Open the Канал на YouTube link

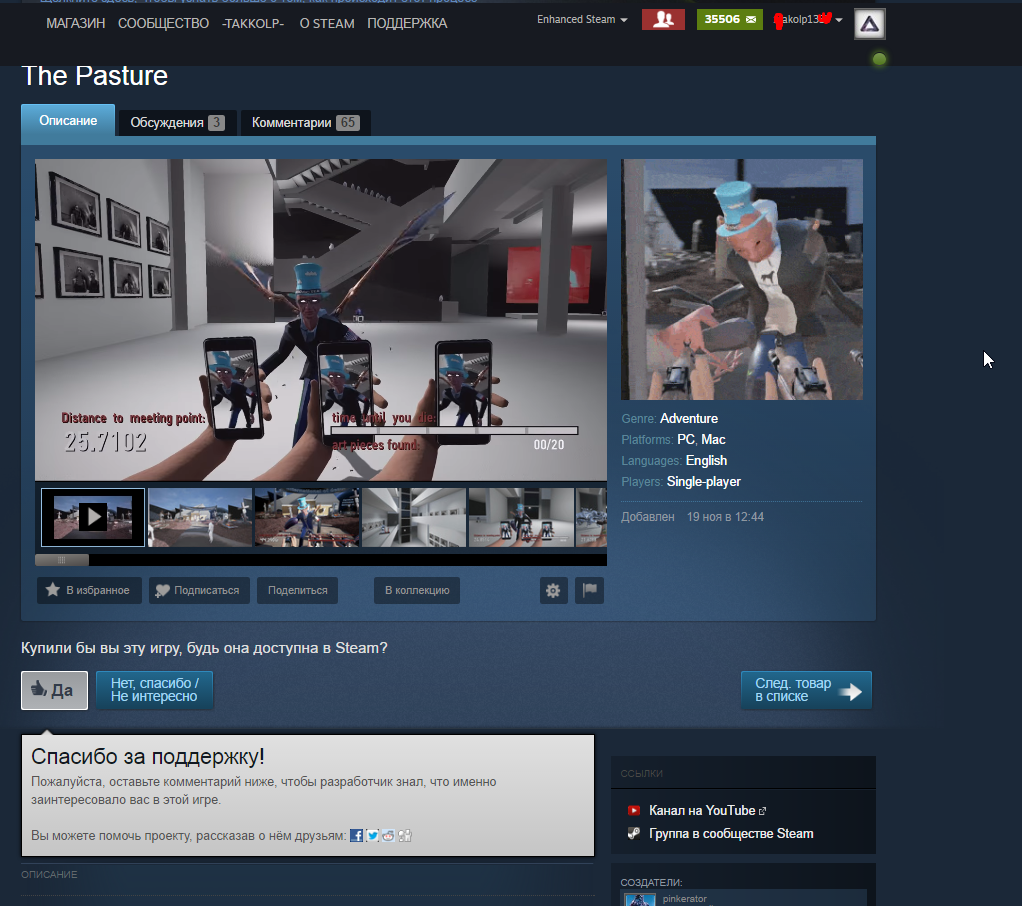coord(702,810)
